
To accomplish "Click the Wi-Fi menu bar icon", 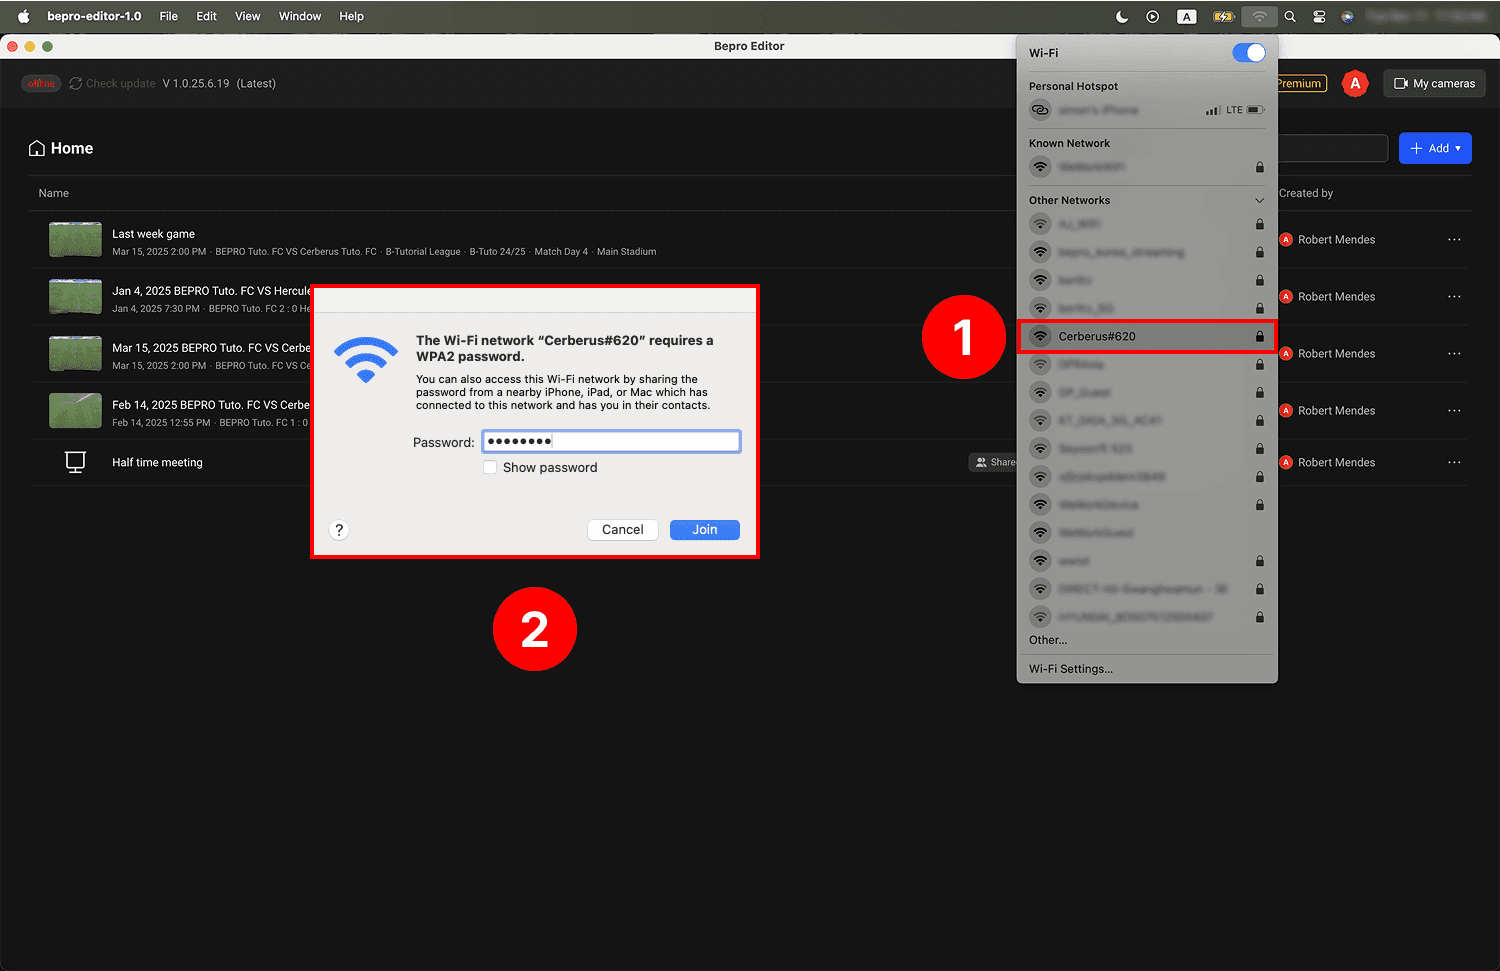I will coord(1259,16).
